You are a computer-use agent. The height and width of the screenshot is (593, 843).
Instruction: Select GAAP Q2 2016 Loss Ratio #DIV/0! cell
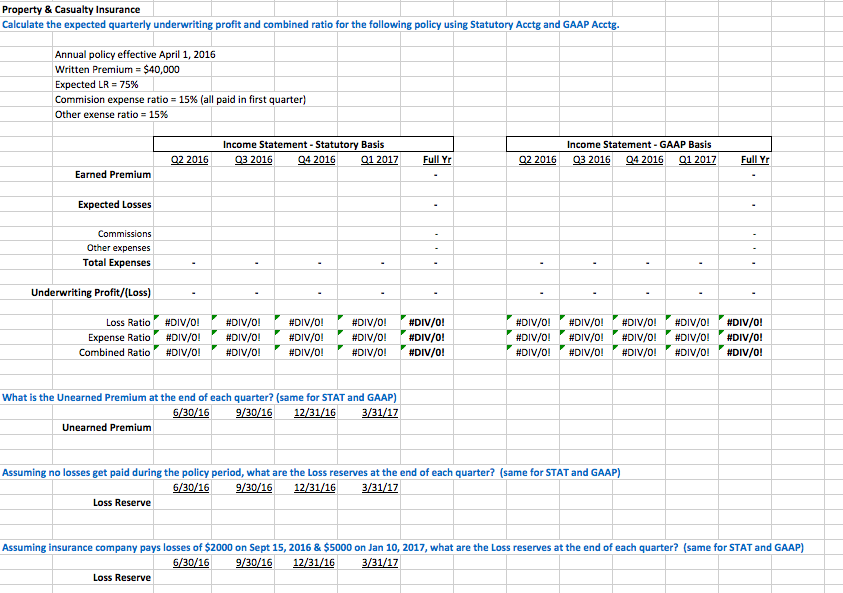[533, 323]
